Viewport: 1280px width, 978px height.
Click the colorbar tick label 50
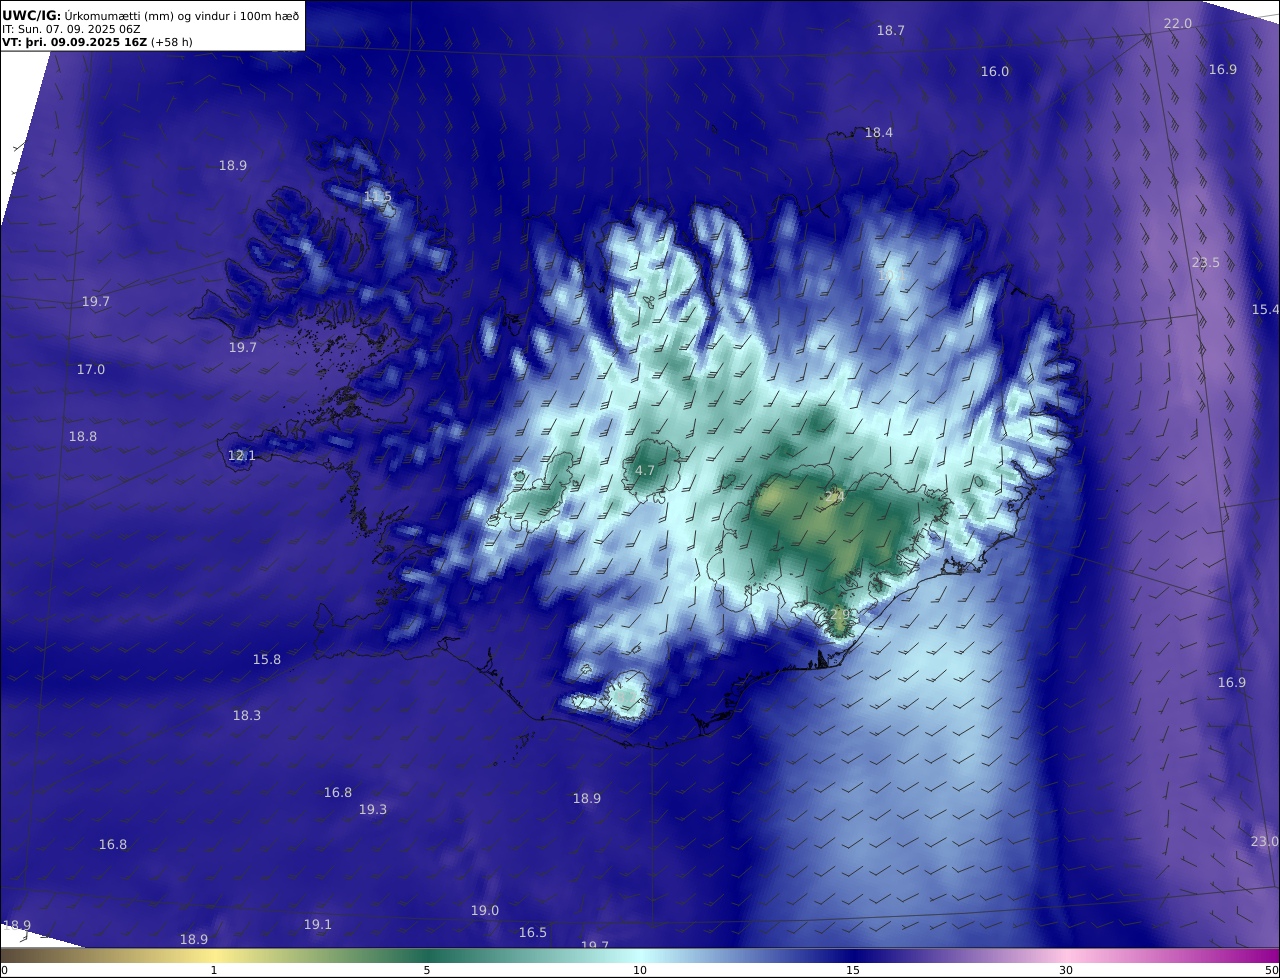(1272, 970)
